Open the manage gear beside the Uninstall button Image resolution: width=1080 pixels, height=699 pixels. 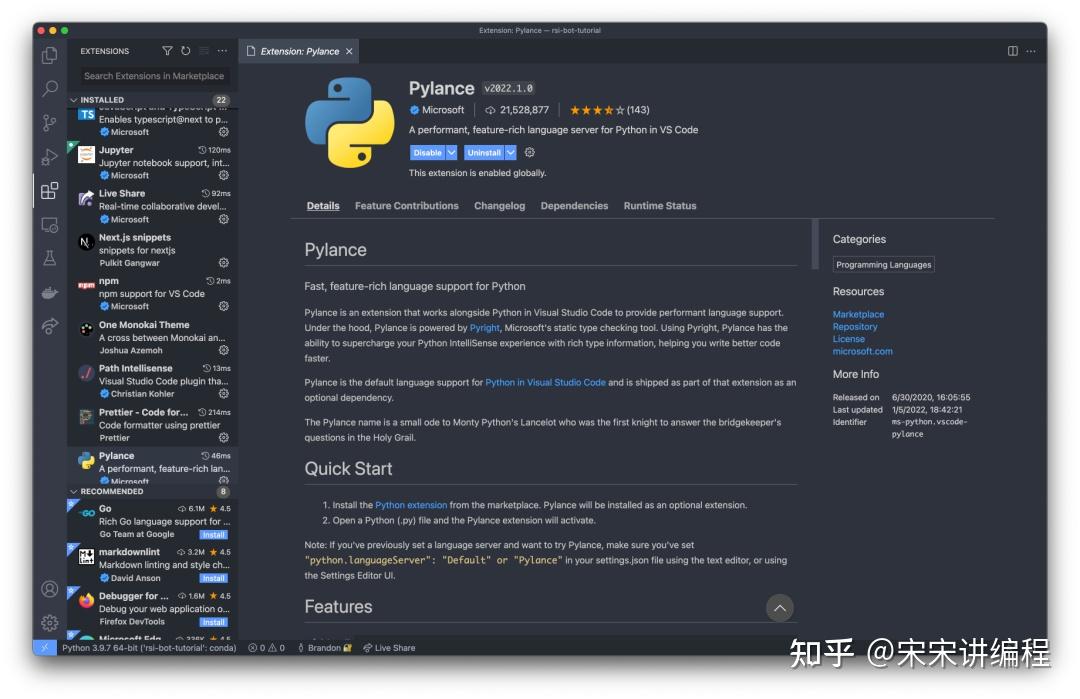[x=529, y=152]
